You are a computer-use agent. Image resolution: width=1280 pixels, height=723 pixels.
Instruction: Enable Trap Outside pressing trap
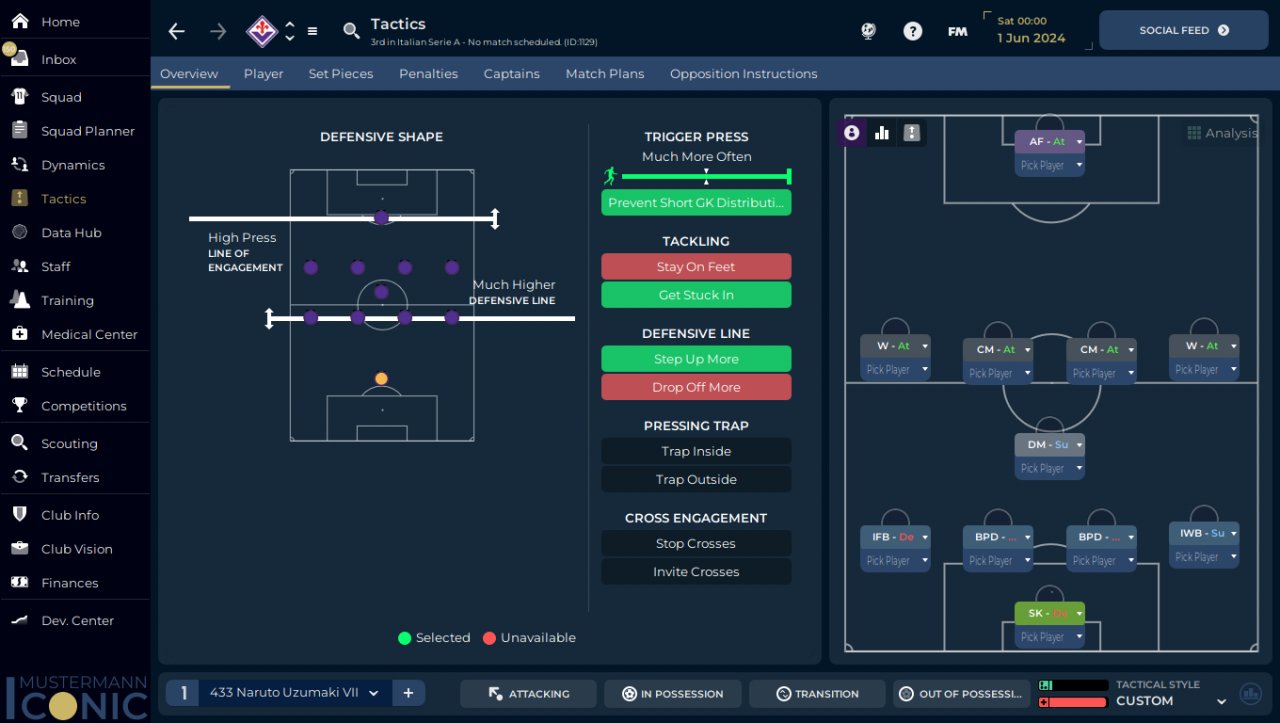tap(696, 479)
